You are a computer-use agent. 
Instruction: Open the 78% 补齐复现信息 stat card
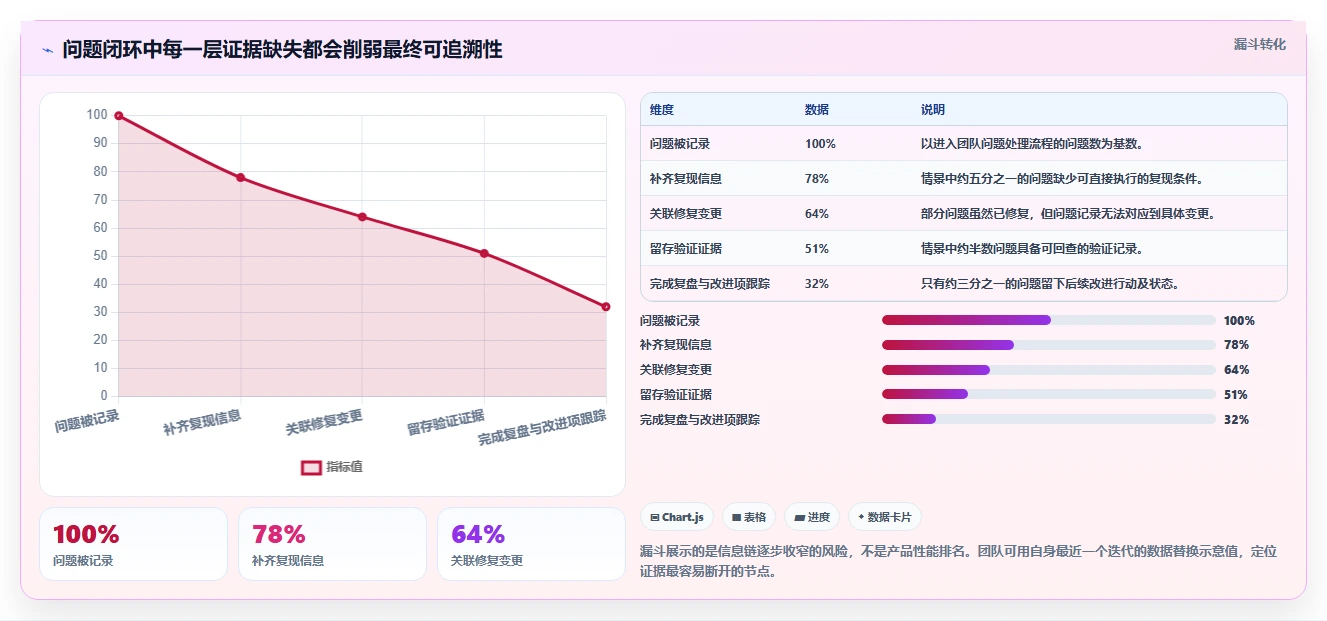[x=332, y=544]
